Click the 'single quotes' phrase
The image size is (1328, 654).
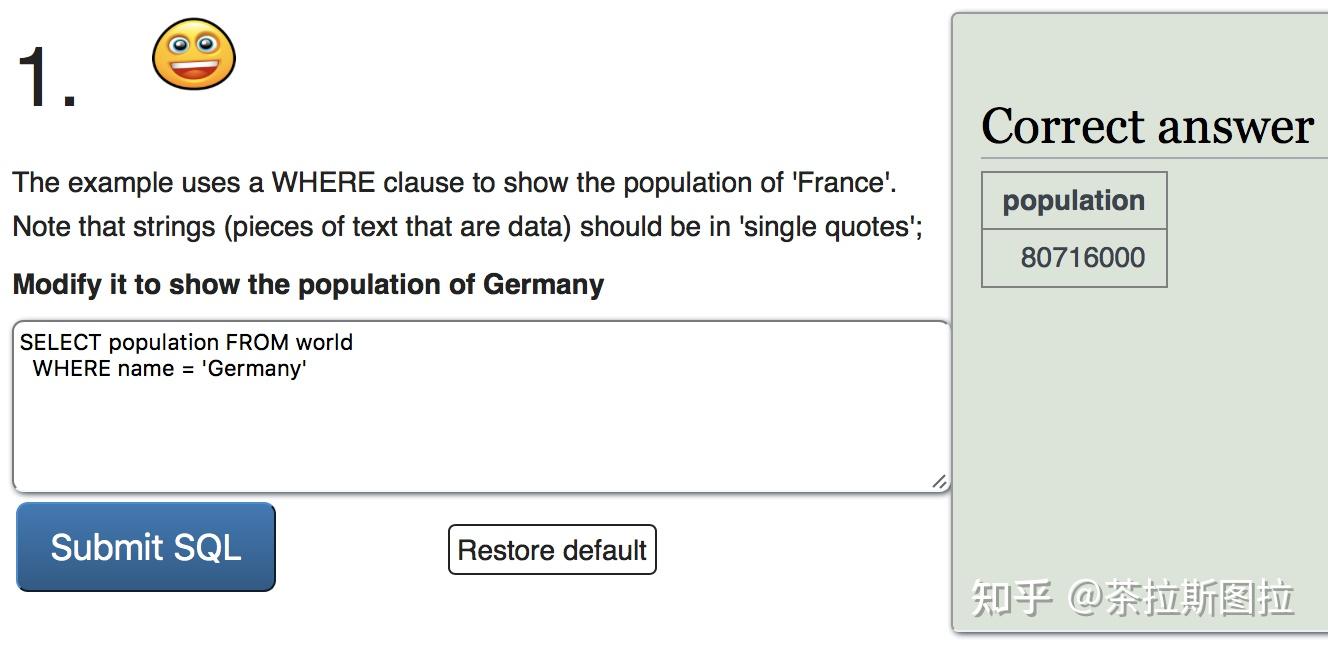tap(830, 227)
